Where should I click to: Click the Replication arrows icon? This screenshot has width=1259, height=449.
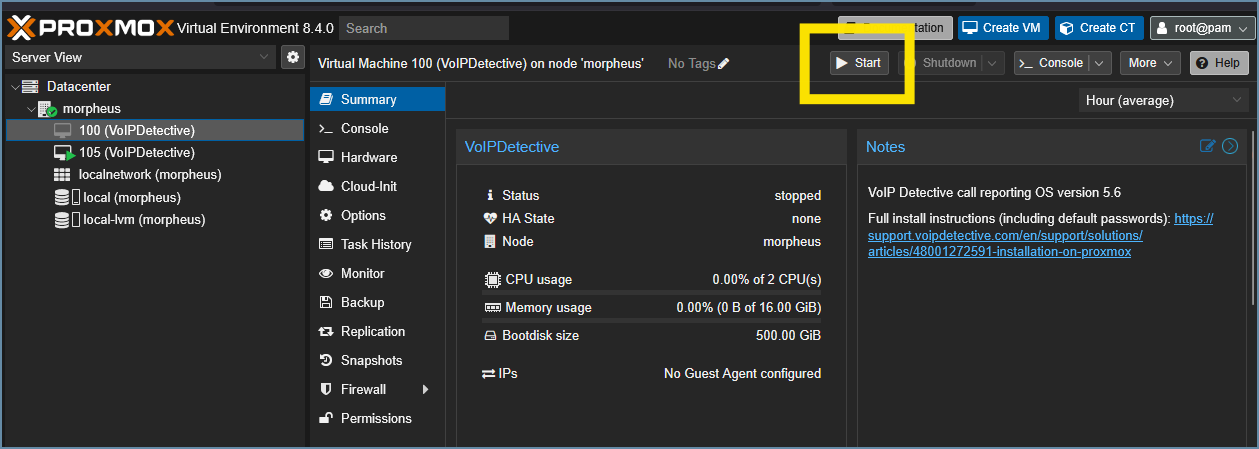click(325, 331)
